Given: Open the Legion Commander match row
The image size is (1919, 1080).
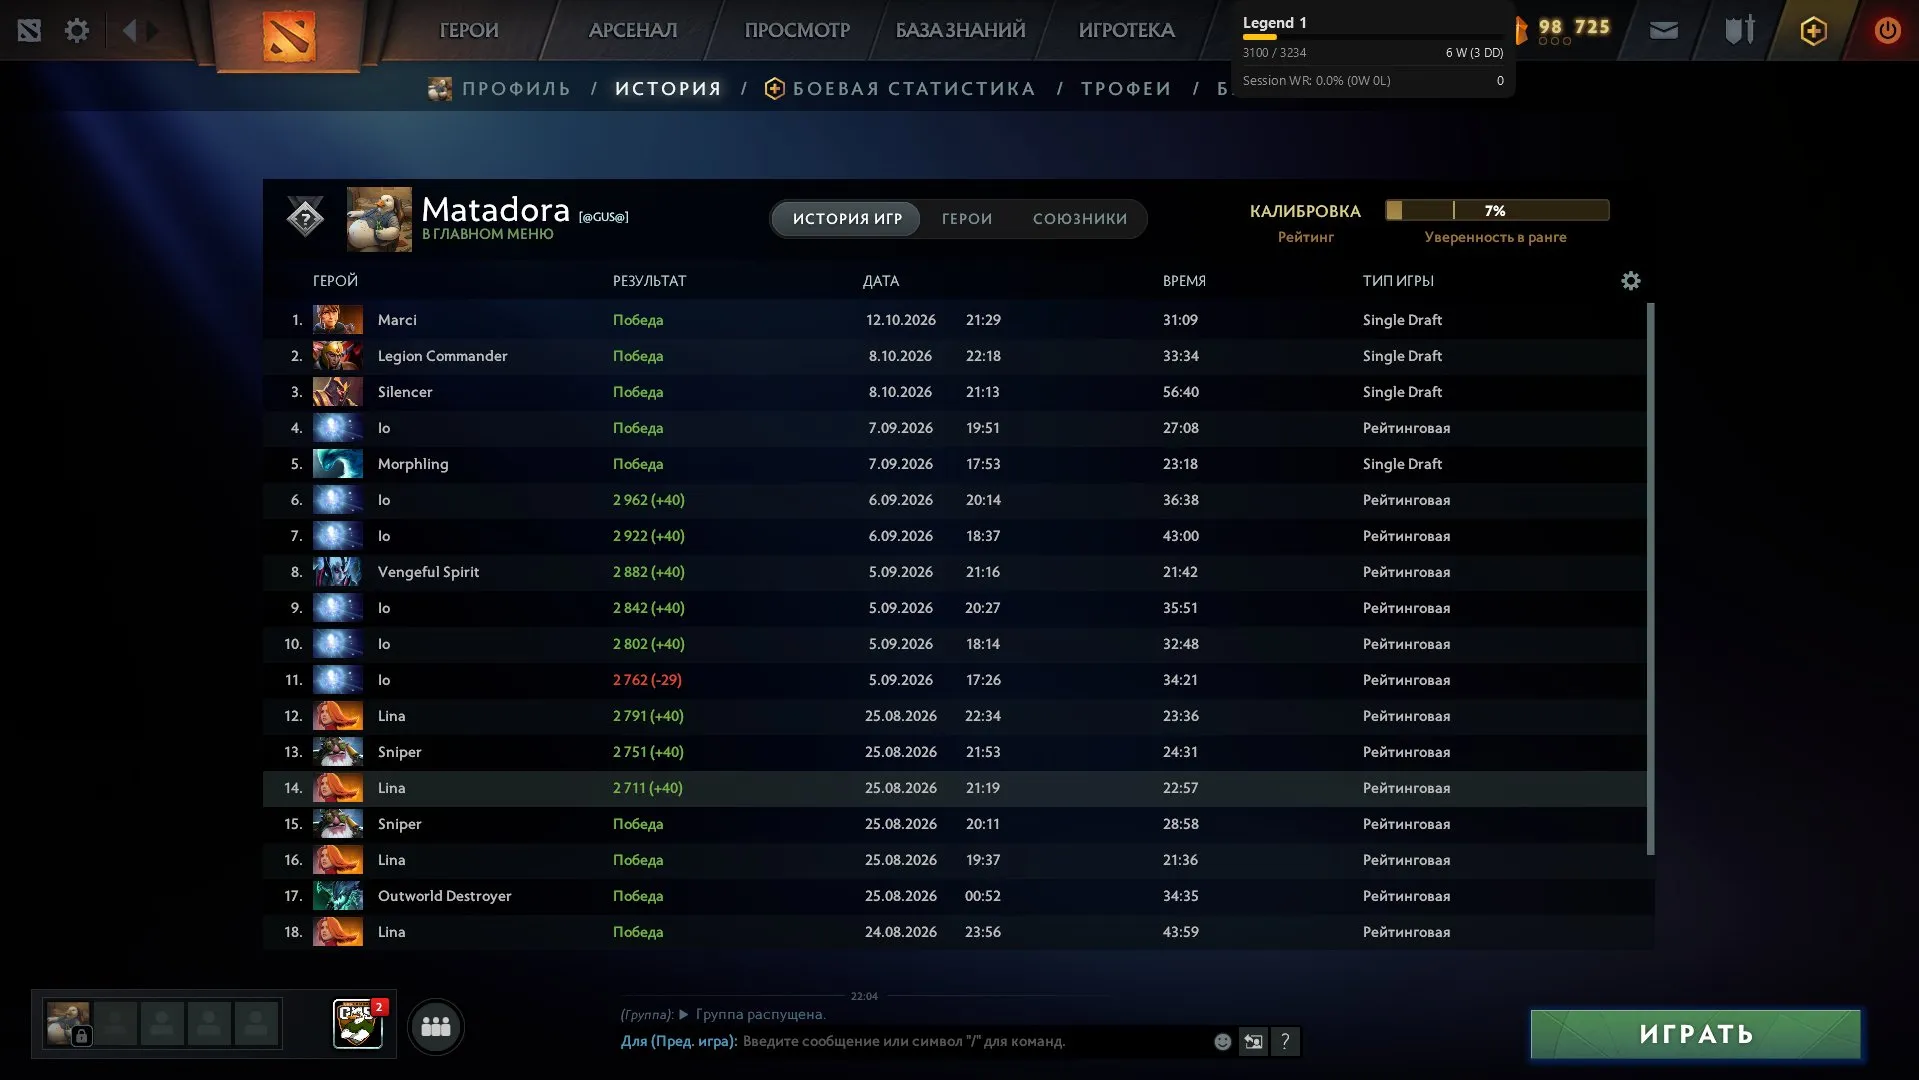Looking at the screenshot, I should pyautogui.click(x=955, y=356).
